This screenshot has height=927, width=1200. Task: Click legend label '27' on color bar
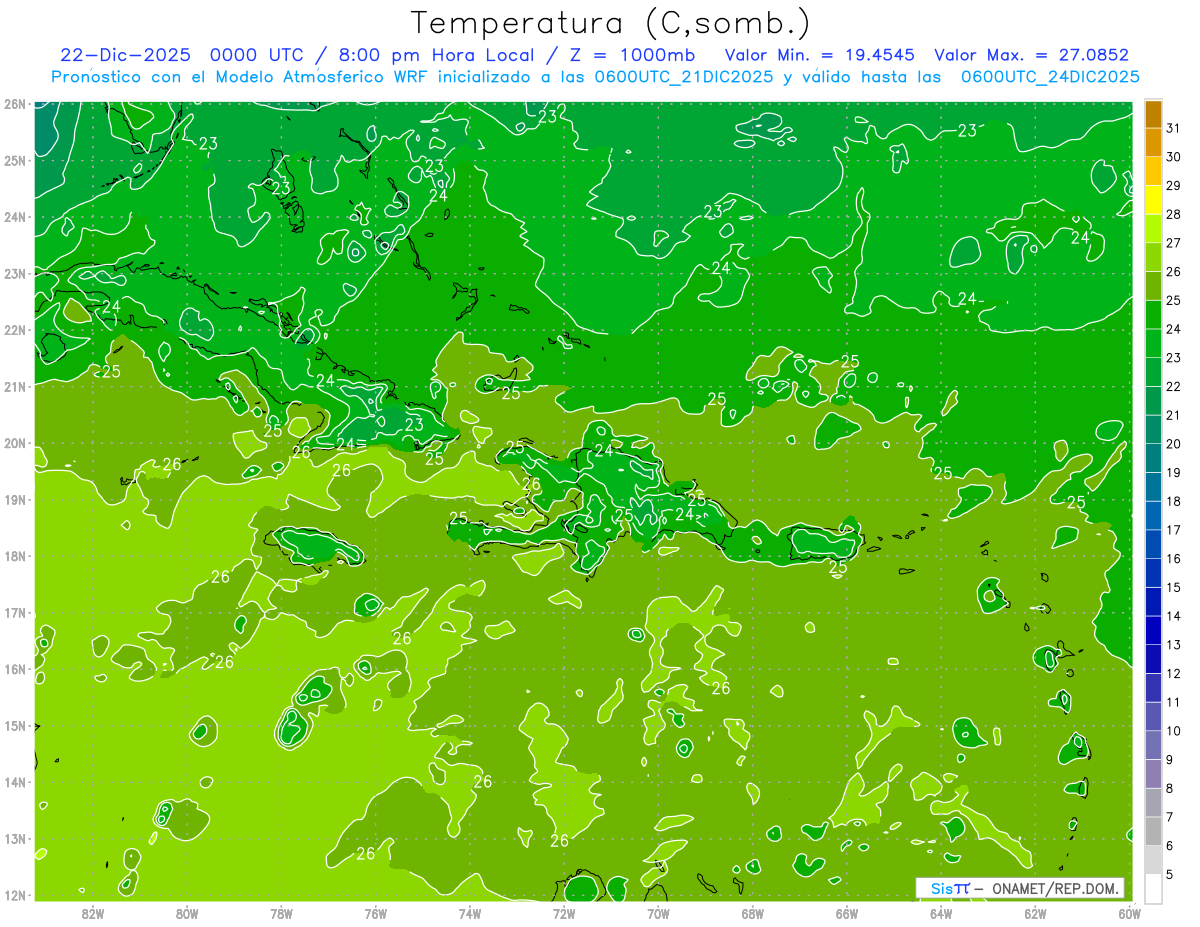[x=1174, y=243]
